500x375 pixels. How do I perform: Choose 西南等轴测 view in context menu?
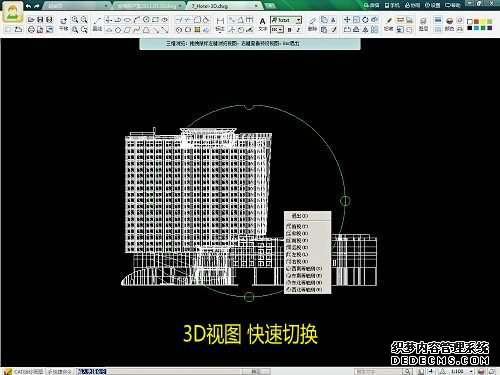(x=308, y=268)
